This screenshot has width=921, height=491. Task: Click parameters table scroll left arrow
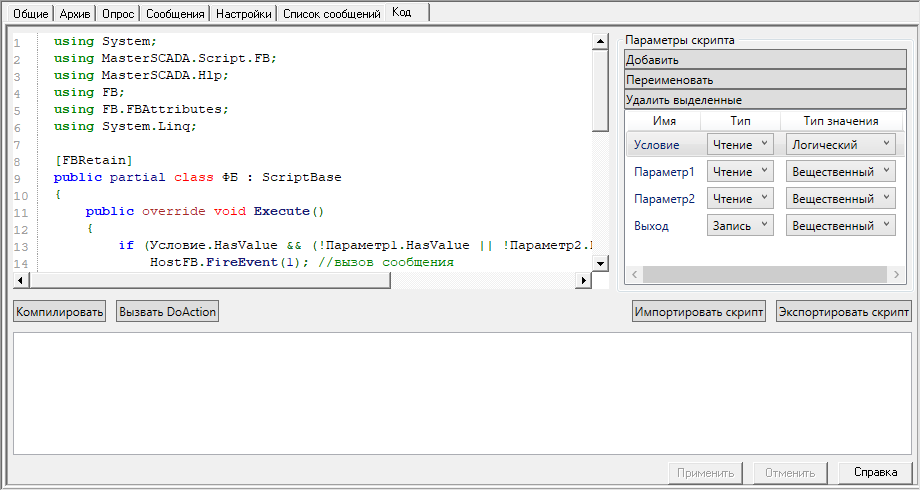coord(634,274)
